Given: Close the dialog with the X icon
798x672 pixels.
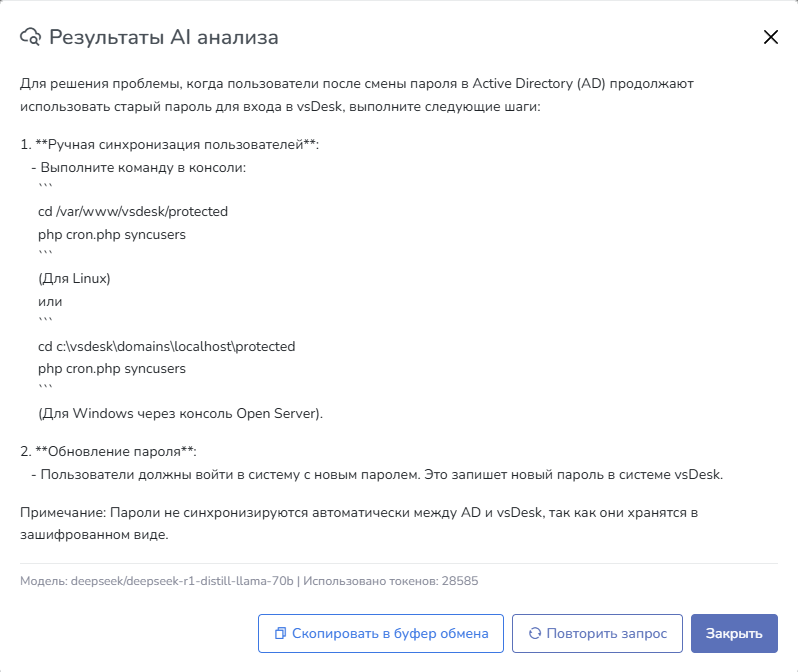Looking at the screenshot, I should click(x=770, y=38).
